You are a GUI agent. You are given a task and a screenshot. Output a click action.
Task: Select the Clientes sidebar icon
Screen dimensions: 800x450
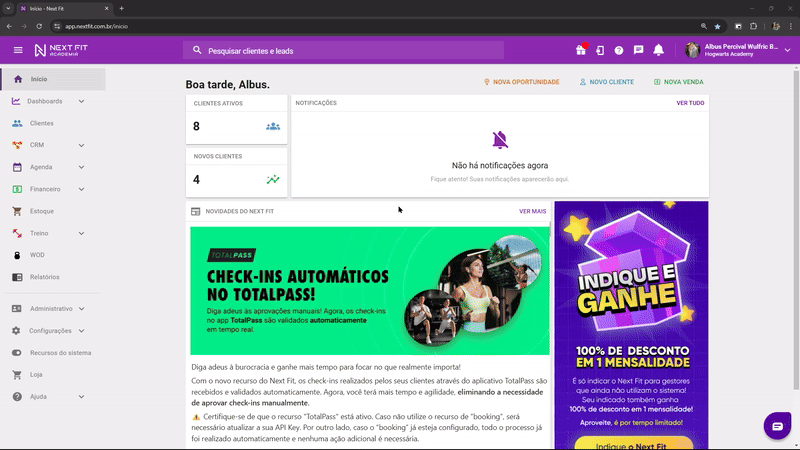(x=17, y=123)
